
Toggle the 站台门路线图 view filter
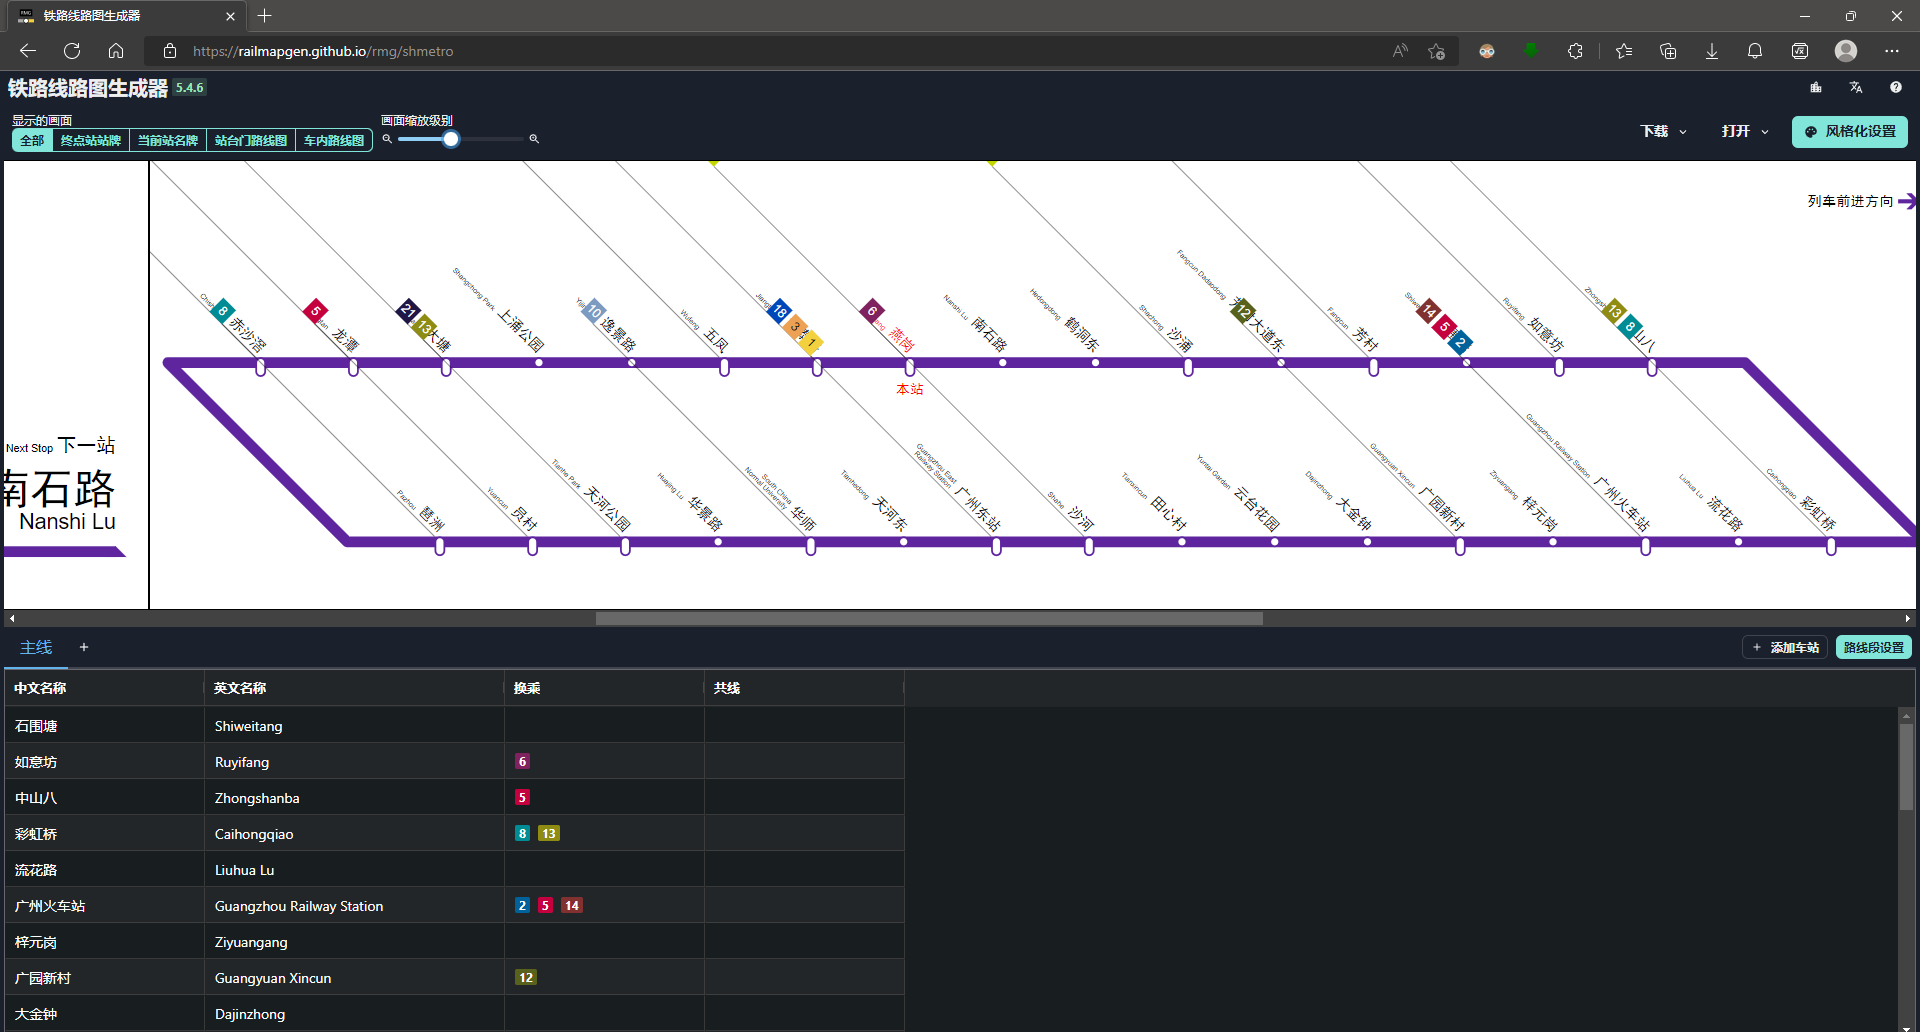tap(250, 140)
